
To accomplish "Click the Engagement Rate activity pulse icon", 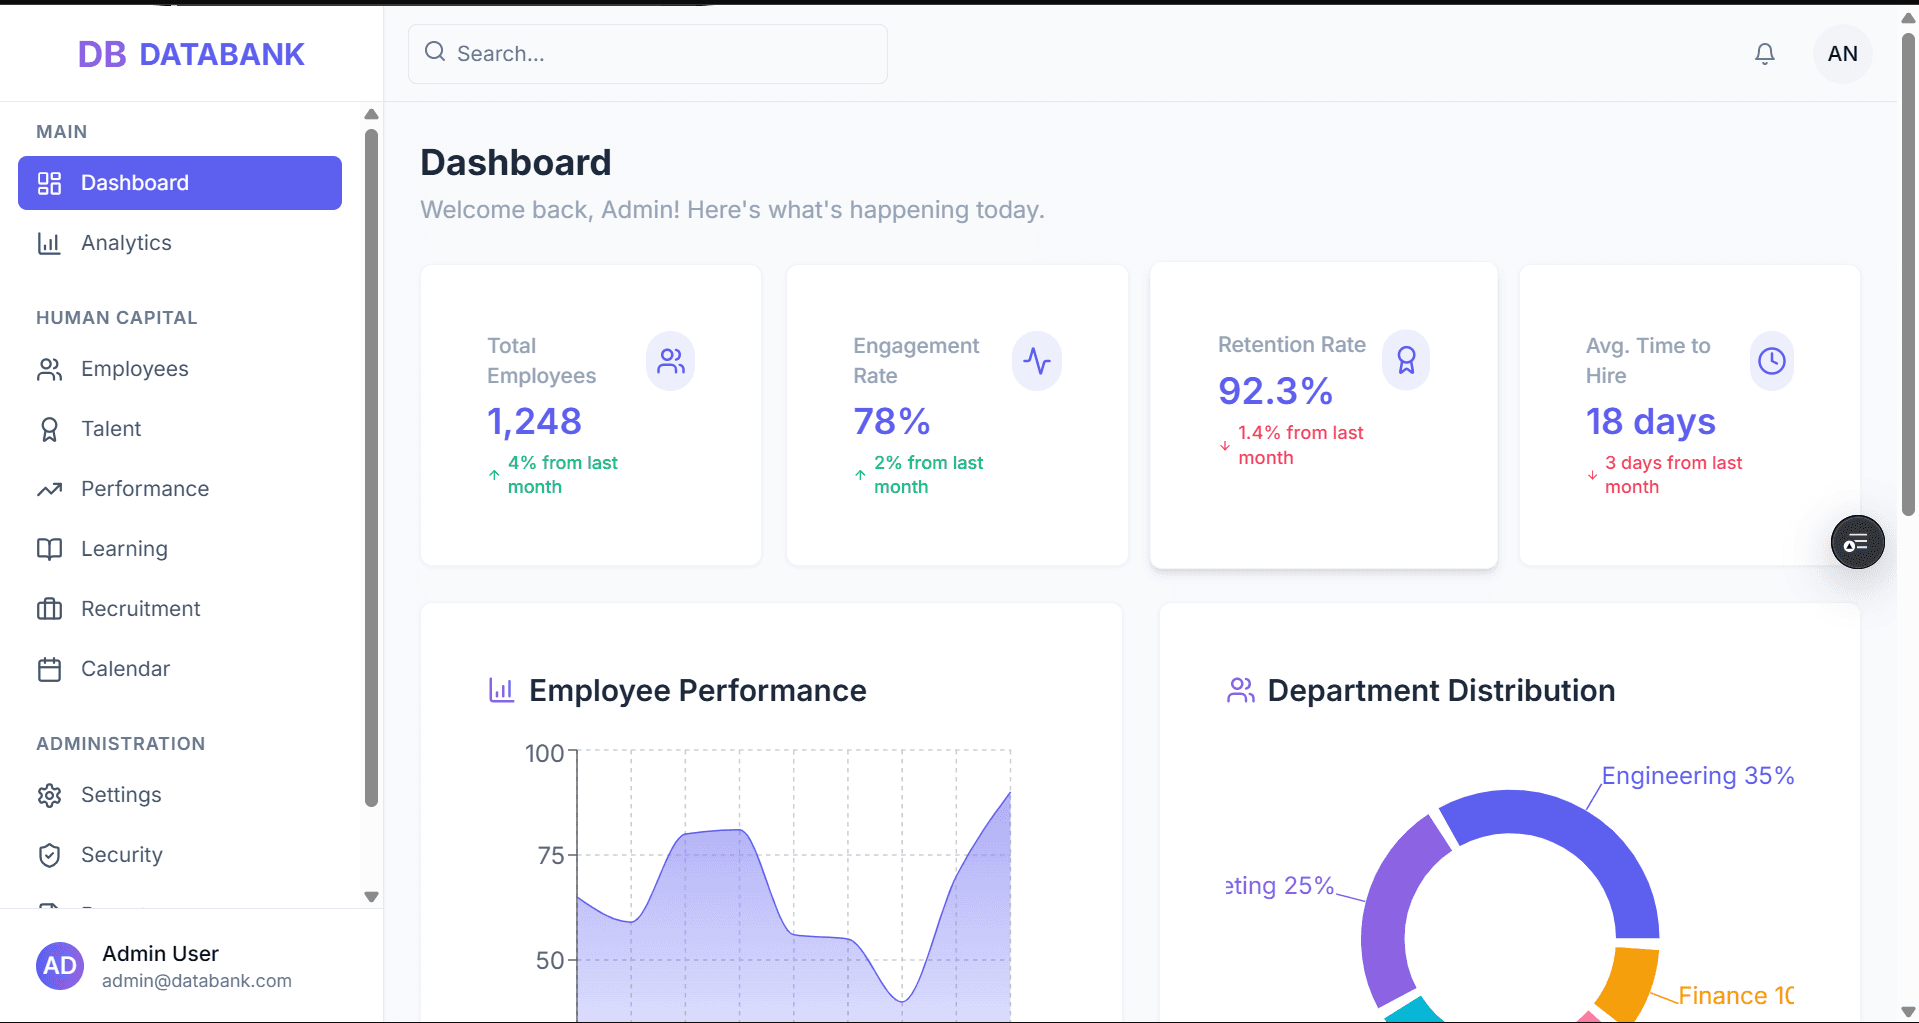I will (x=1037, y=361).
